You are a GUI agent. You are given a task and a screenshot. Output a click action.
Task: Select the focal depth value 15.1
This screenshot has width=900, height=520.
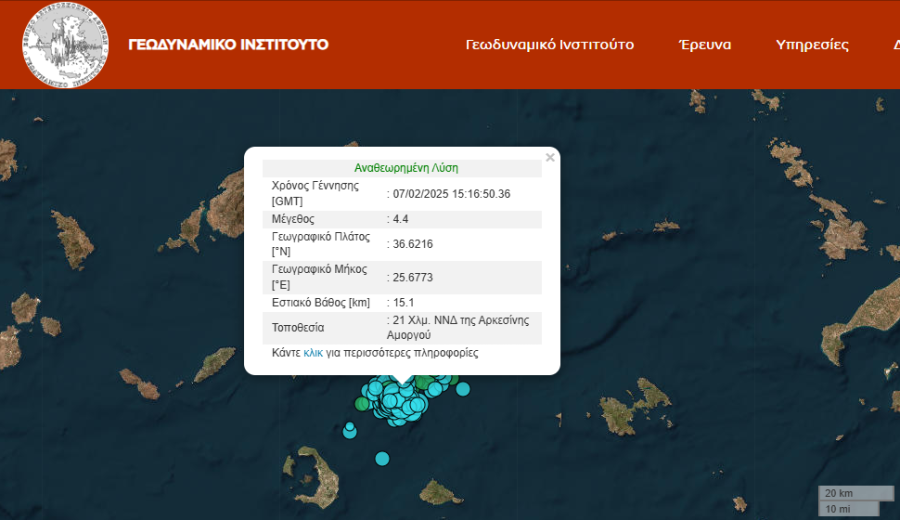coord(403,302)
